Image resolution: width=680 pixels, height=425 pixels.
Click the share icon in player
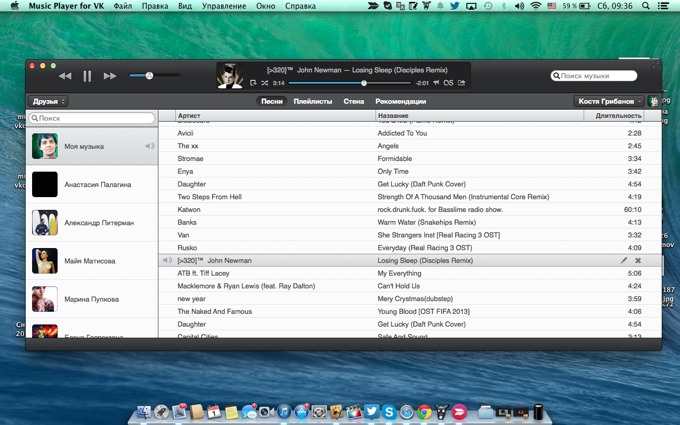461,83
